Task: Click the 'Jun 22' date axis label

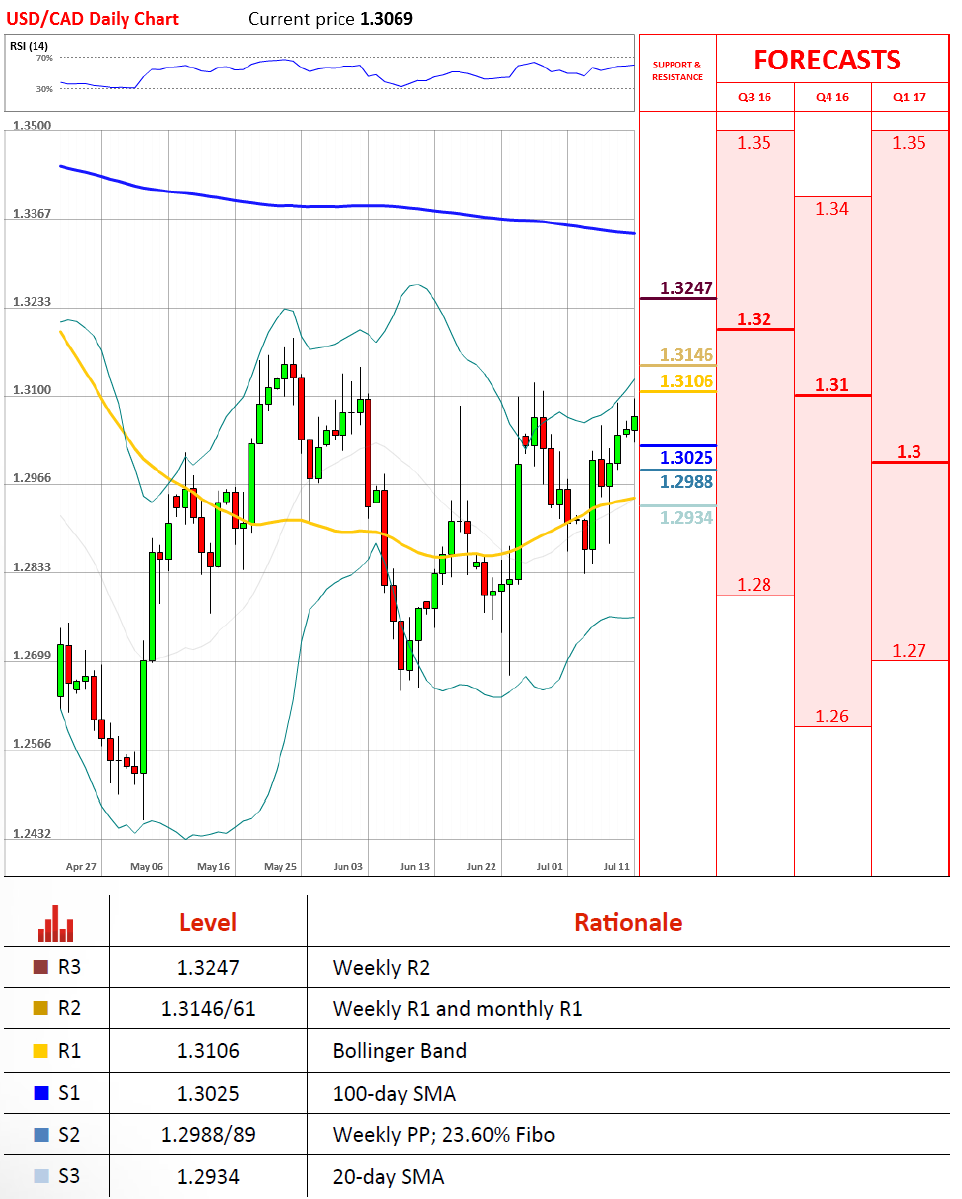Action: tap(481, 866)
